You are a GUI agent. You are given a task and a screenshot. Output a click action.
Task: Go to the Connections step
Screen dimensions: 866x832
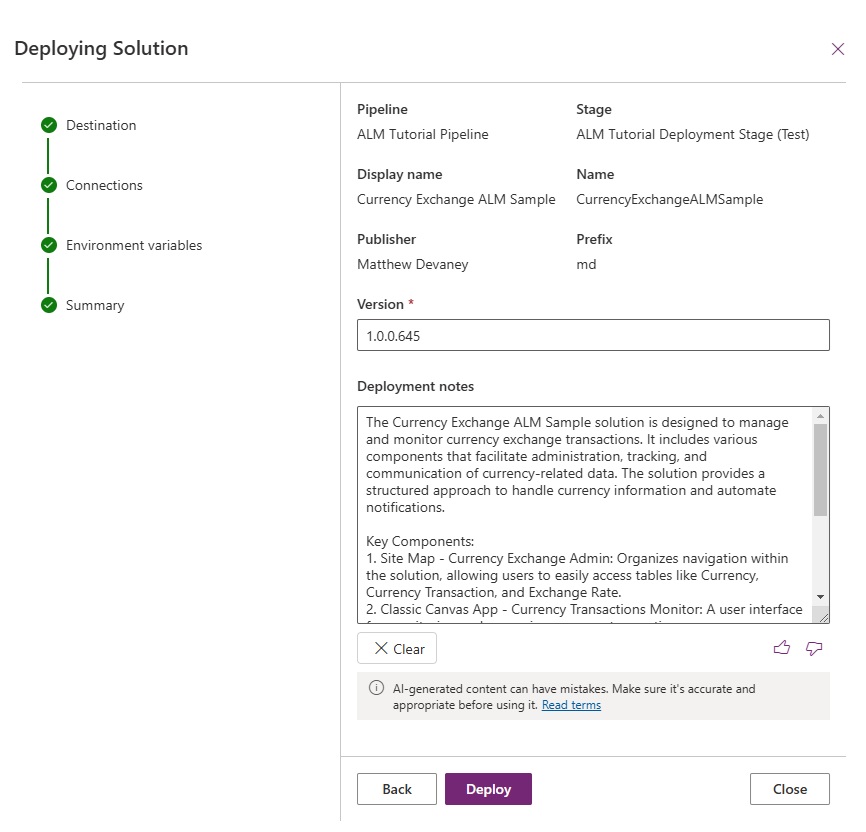click(104, 185)
